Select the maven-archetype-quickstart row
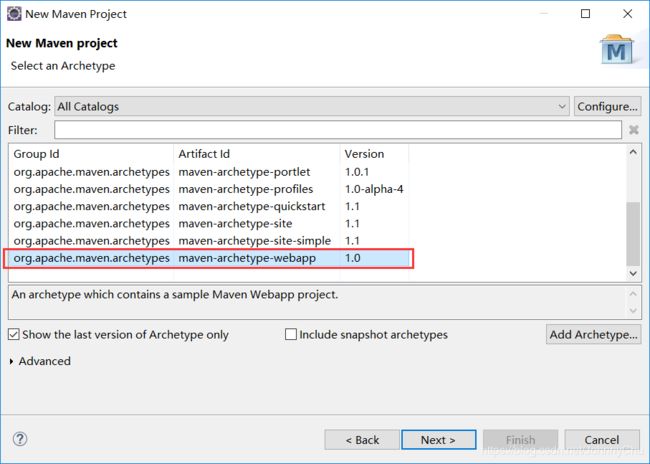The width and height of the screenshot is (650, 464). coord(209,206)
